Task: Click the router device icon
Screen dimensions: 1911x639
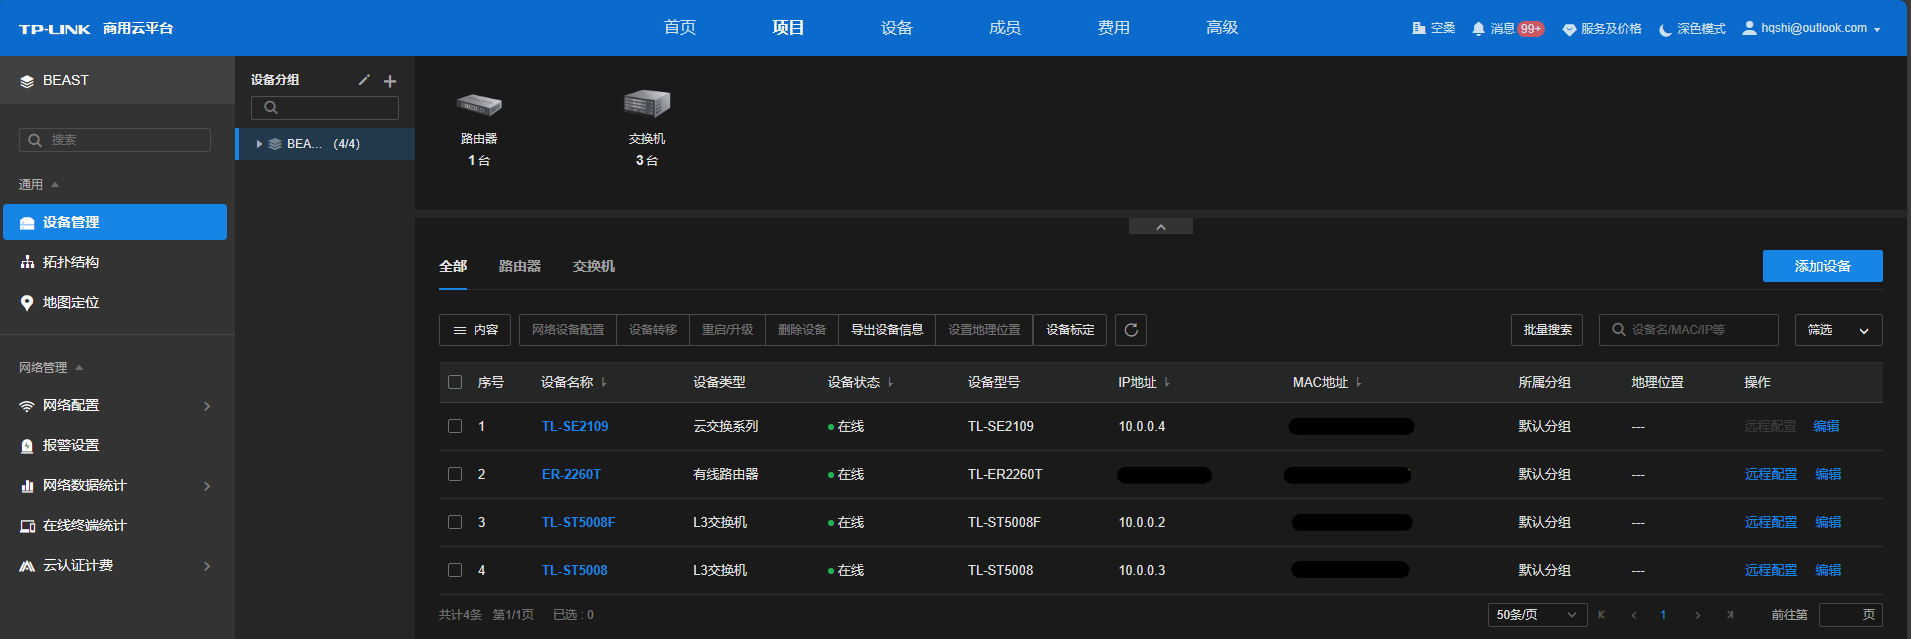Action: [479, 104]
